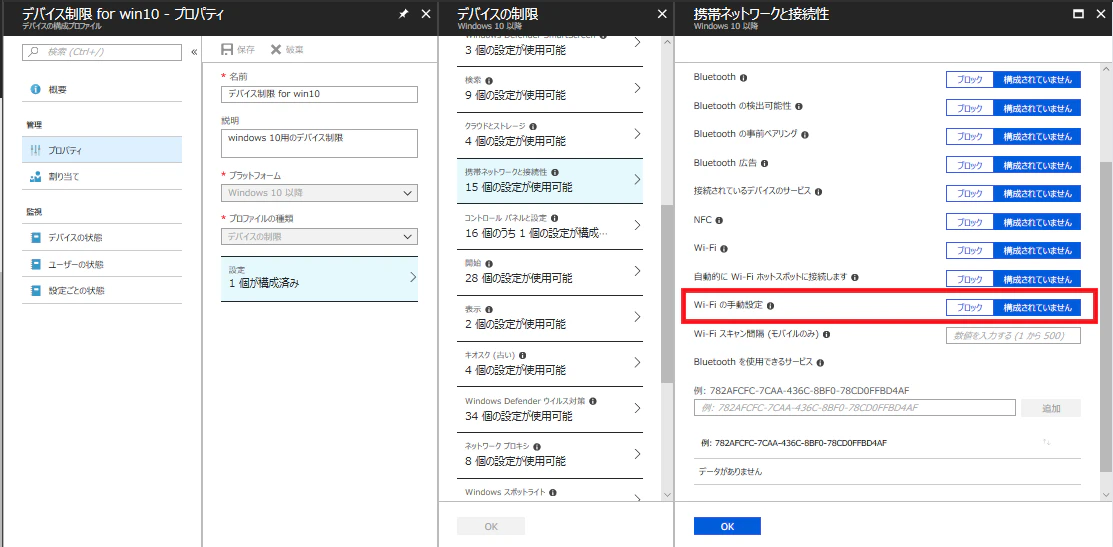Click 保存 label in the toolbar

tap(246, 50)
